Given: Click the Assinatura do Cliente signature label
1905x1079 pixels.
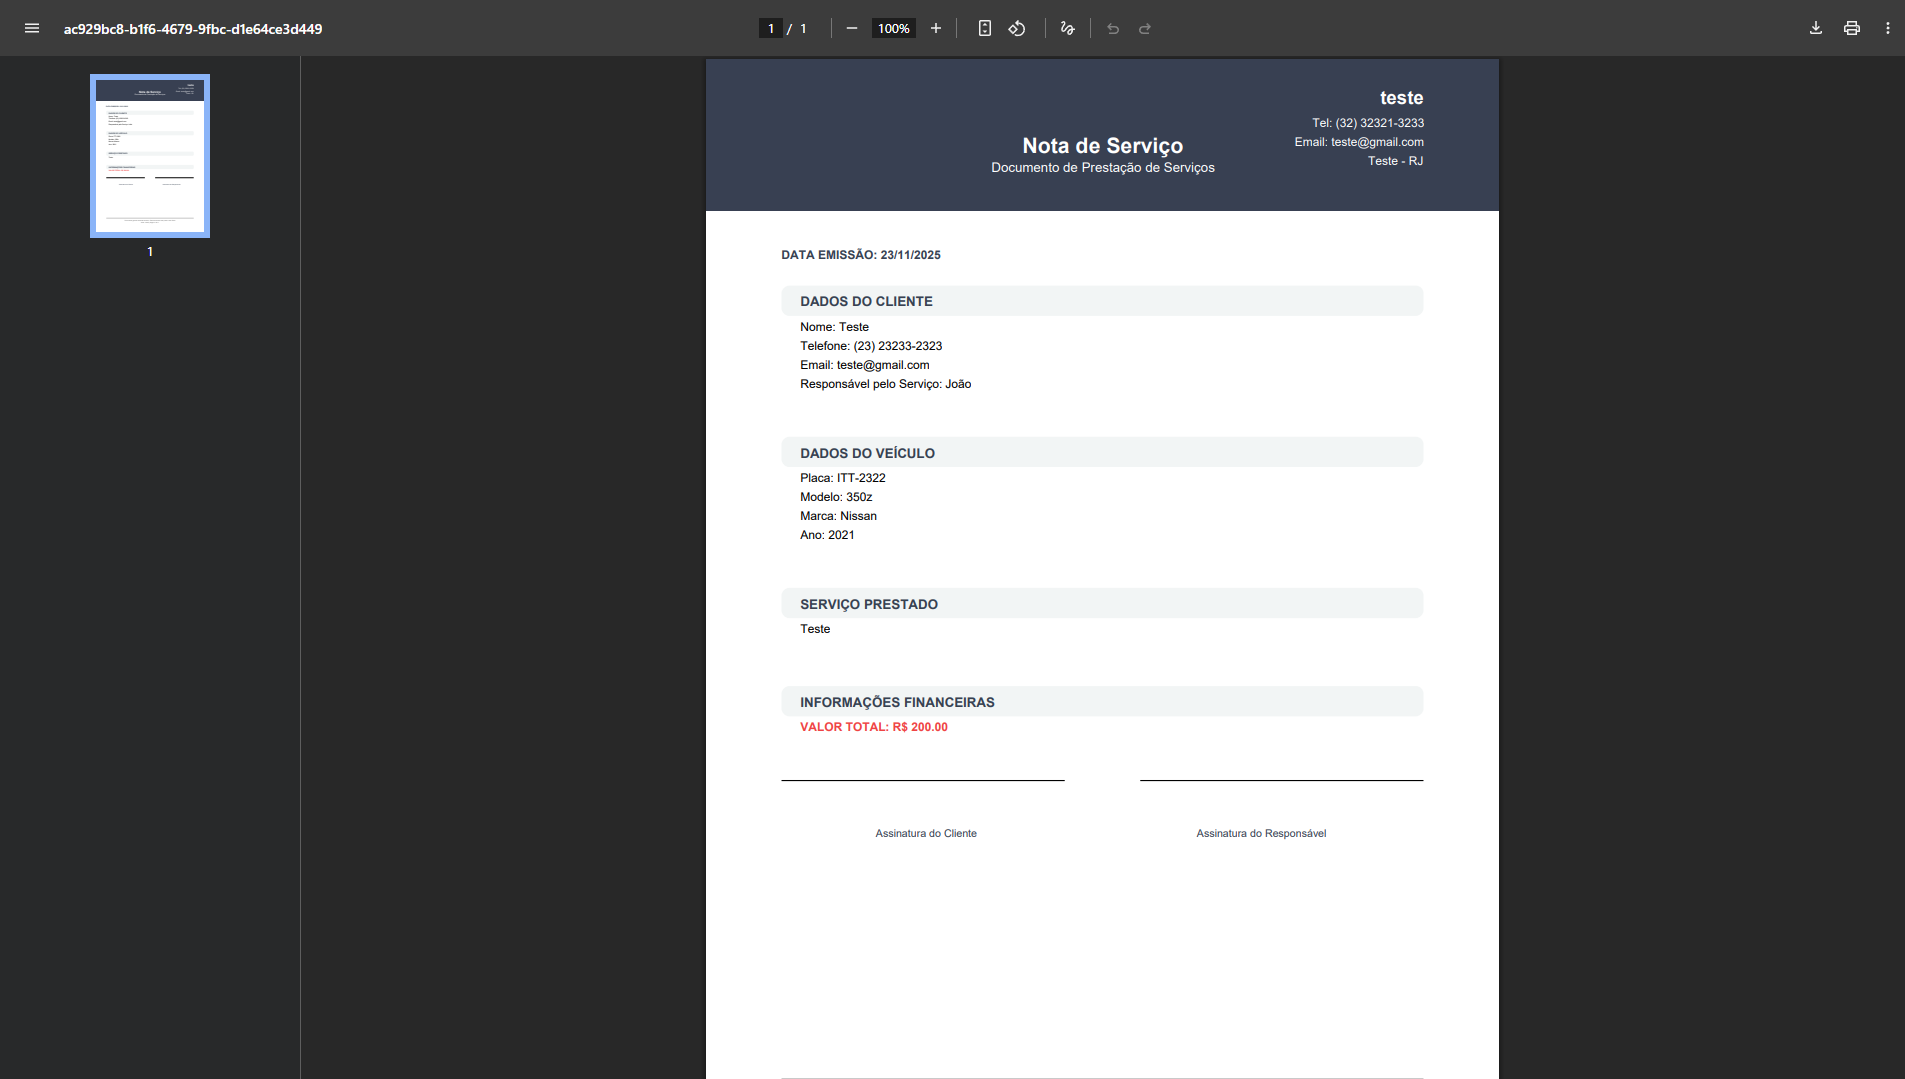Looking at the screenshot, I should click(x=926, y=833).
